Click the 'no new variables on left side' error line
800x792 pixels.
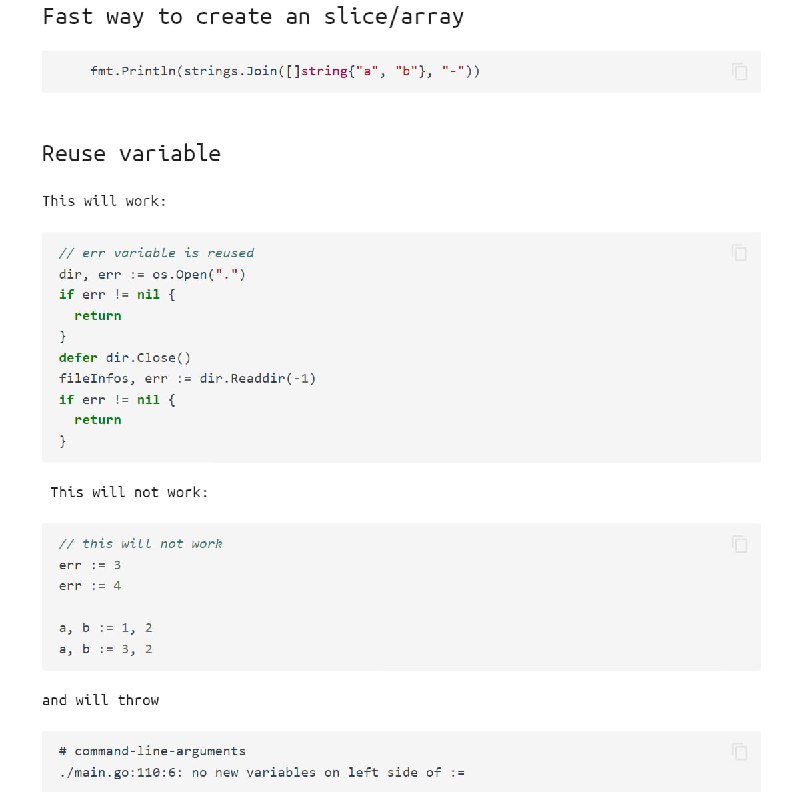pos(262,773)
